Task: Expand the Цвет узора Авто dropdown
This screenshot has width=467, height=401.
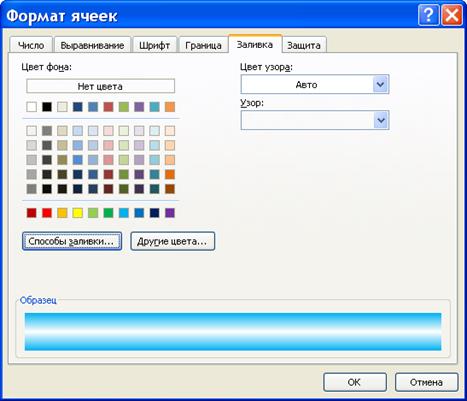Action: click(381, 84)
